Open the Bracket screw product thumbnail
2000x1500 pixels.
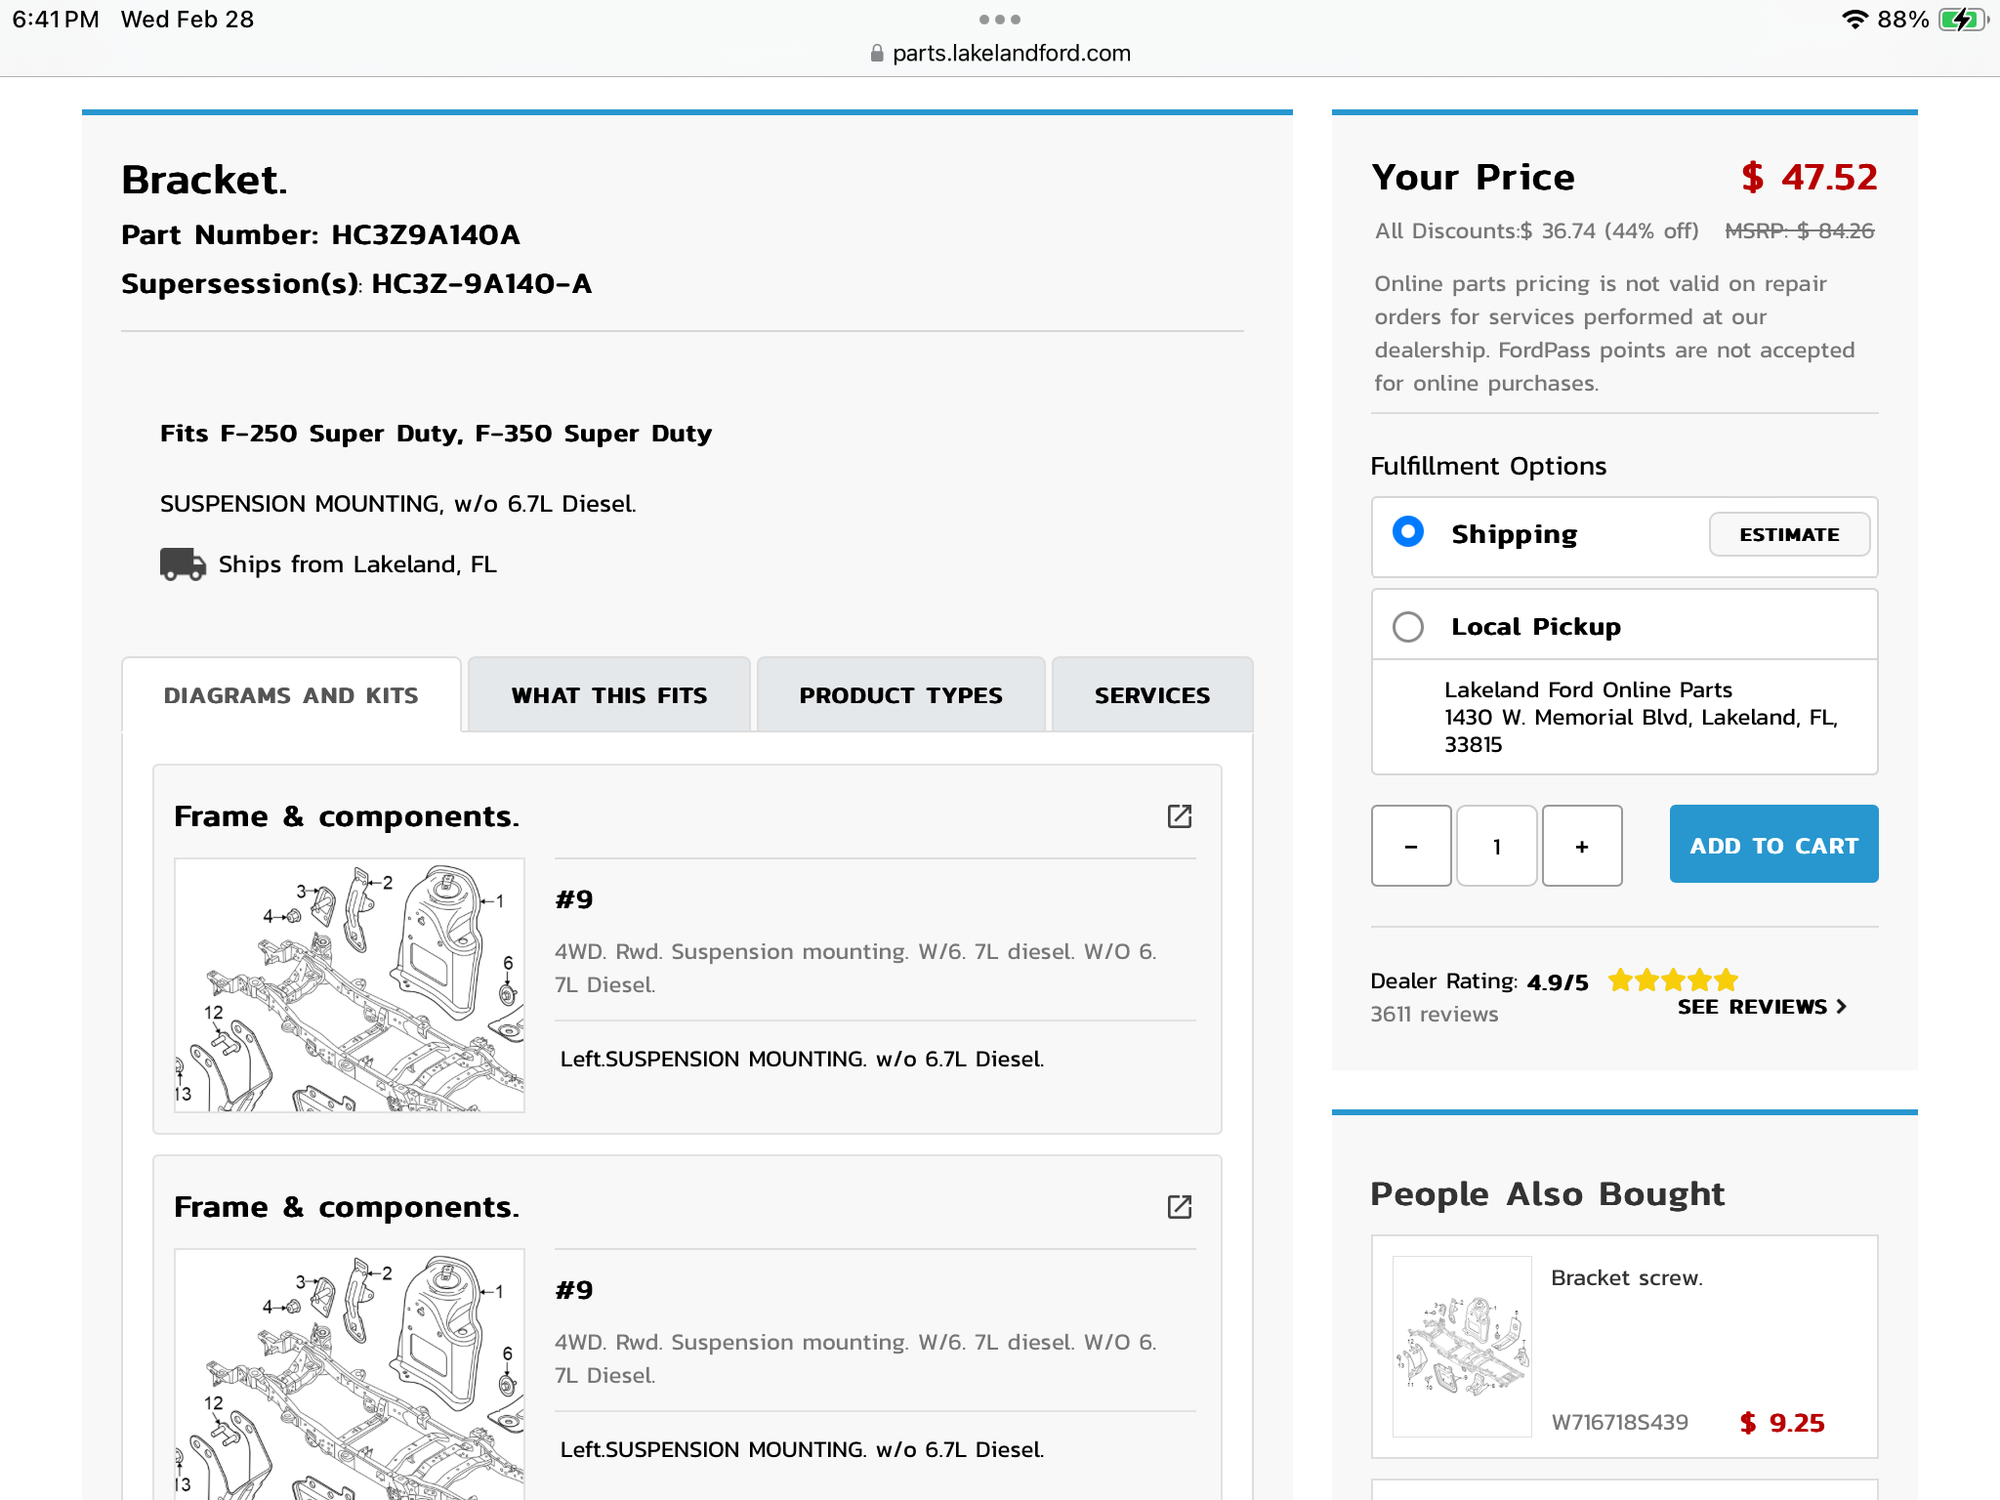(1462, 1347)
